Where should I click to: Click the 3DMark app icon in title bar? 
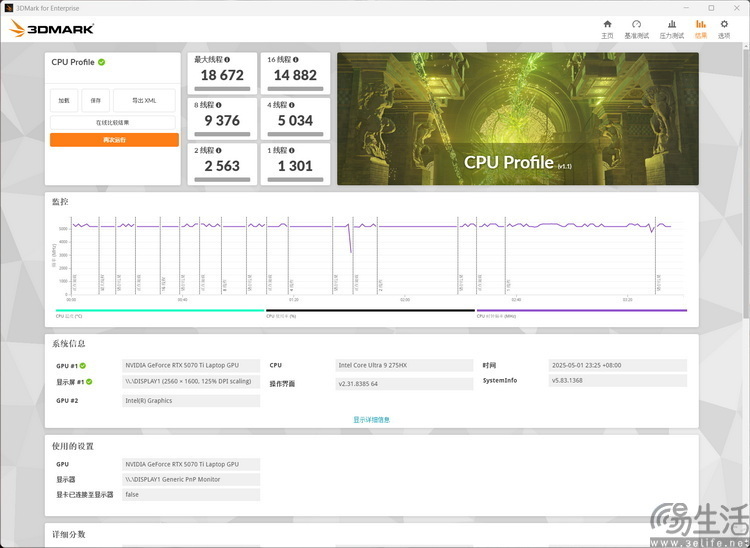pos(8,8)
